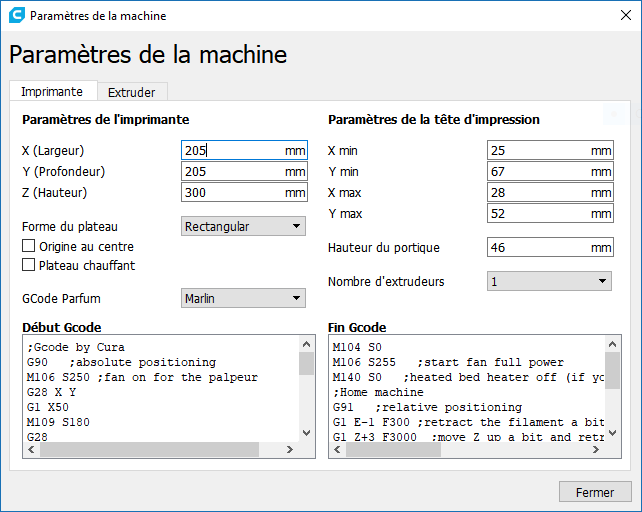Open the Forme du plateau dropdown
The height and width of the screenshot is (512, 642).
244,227
